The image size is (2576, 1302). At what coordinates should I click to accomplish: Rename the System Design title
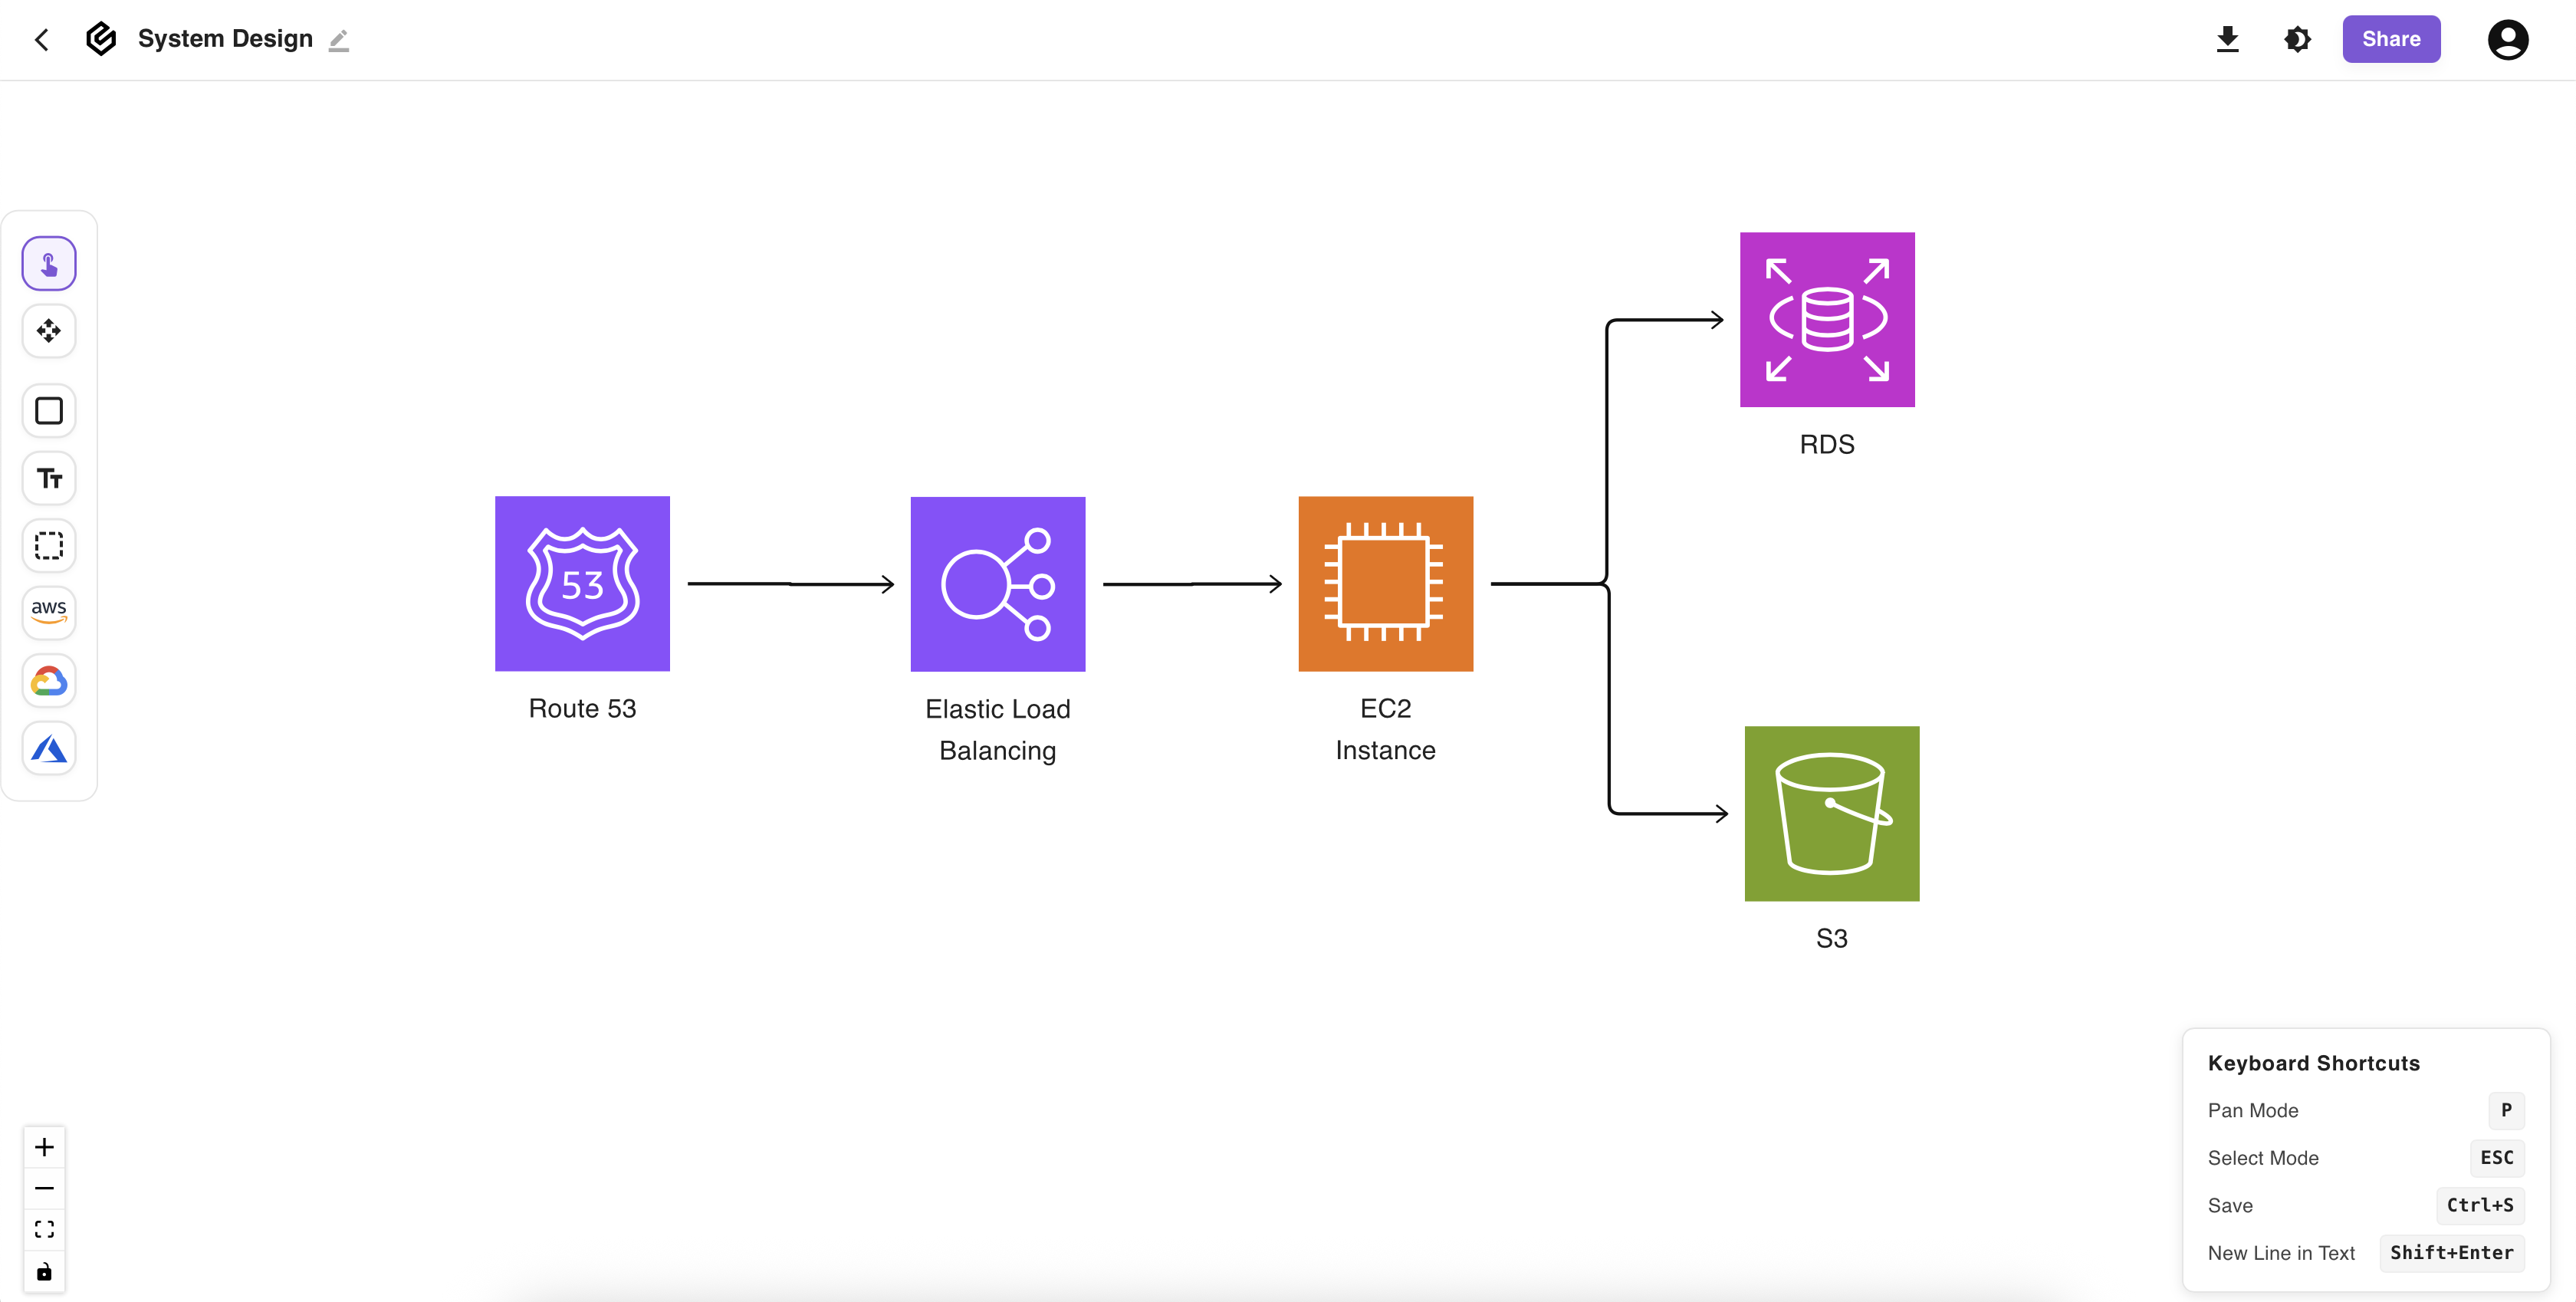pyautogui.click(x=339, y=40)
